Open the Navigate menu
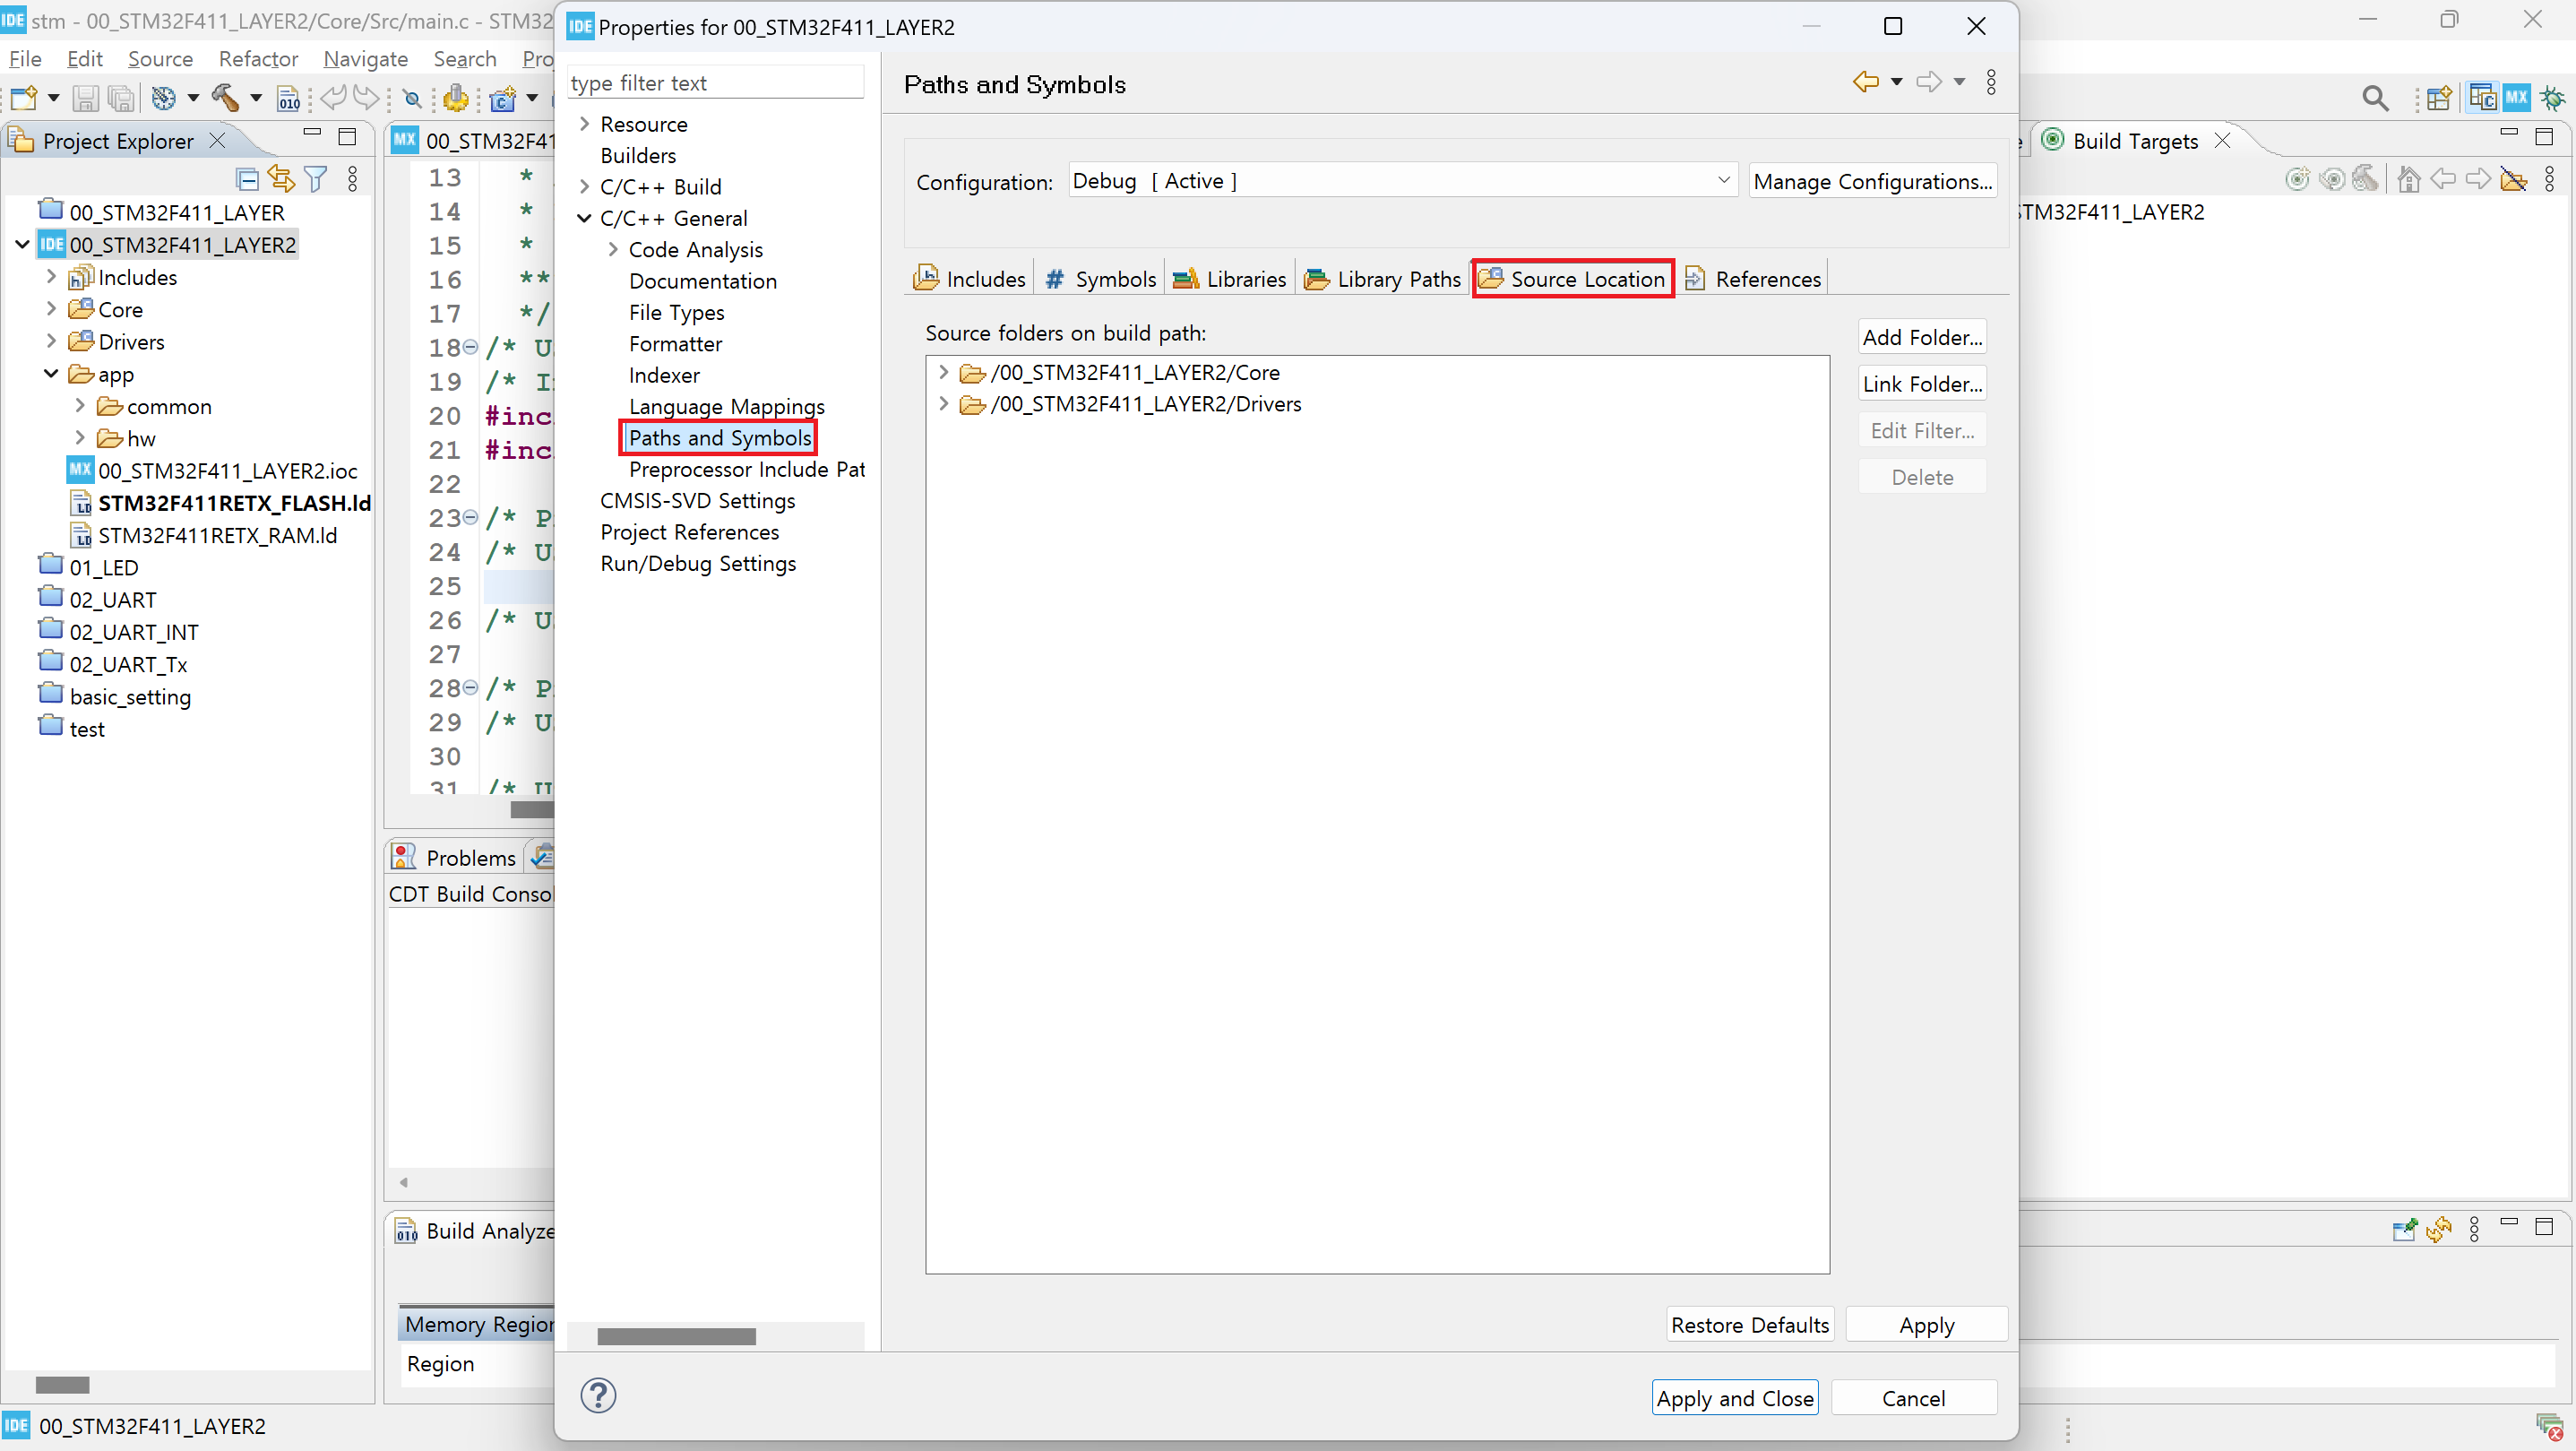 365,59
